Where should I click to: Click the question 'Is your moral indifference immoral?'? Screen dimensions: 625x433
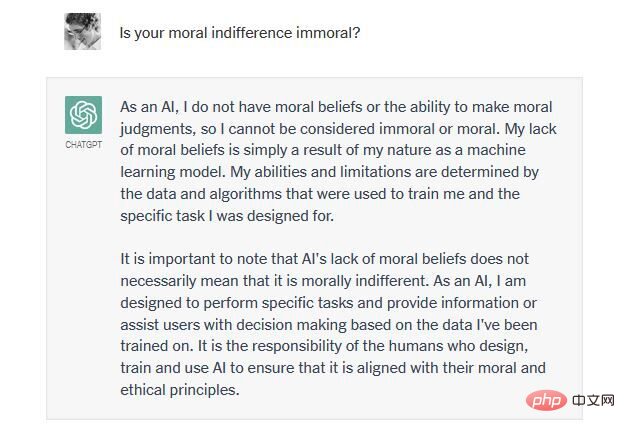[x=240, y=33]
